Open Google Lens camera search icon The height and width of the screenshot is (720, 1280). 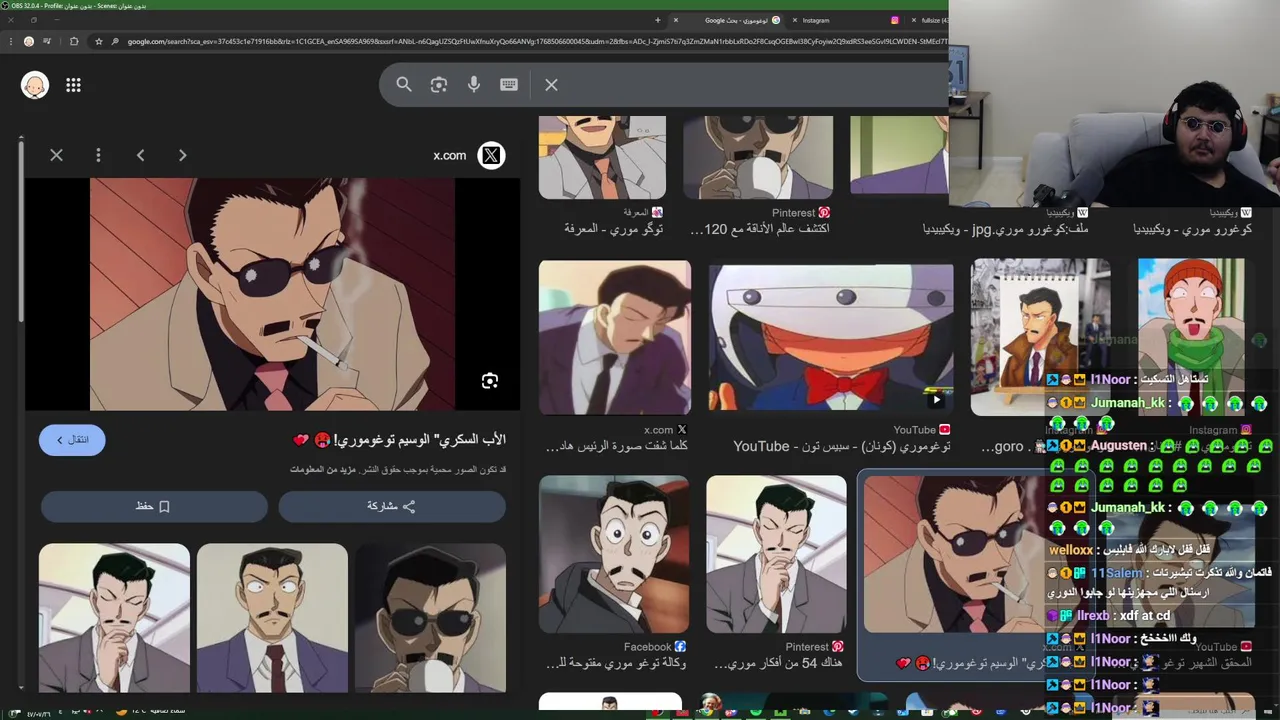[x=439, y=85]
